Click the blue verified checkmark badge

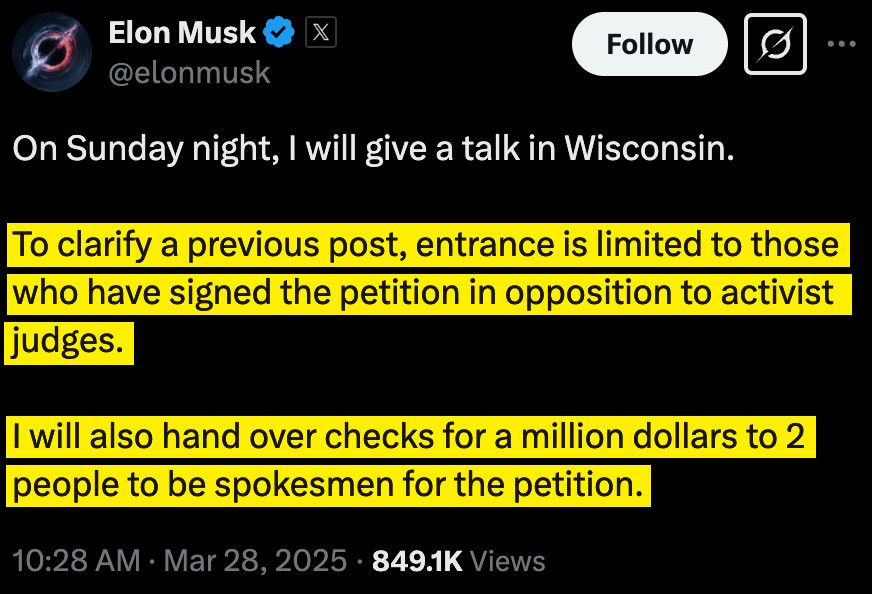[x=279, y=32]
